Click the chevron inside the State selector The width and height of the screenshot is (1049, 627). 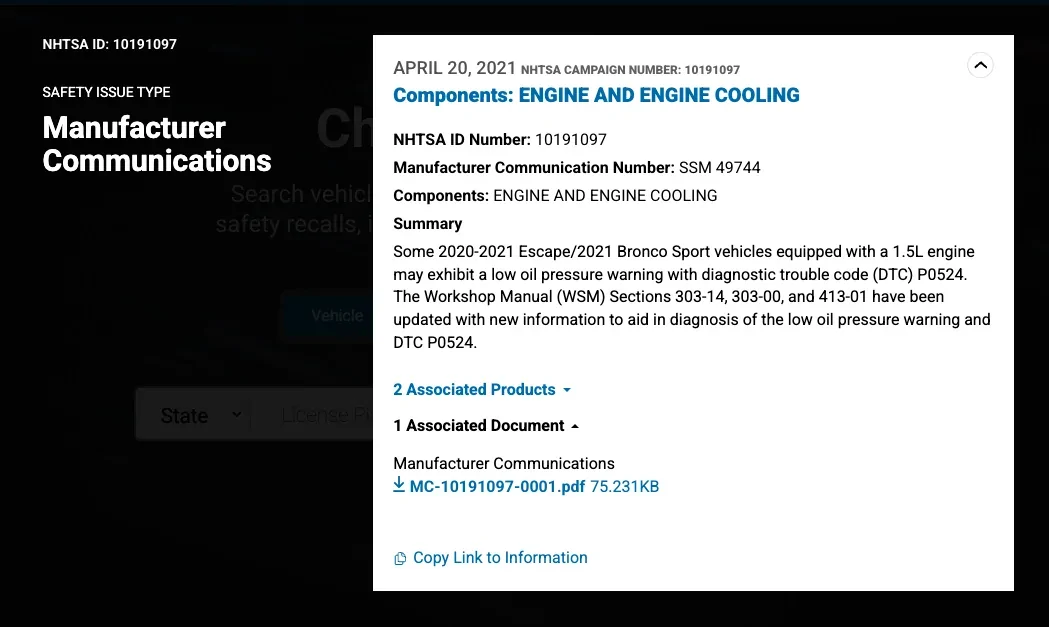[237, 414]
